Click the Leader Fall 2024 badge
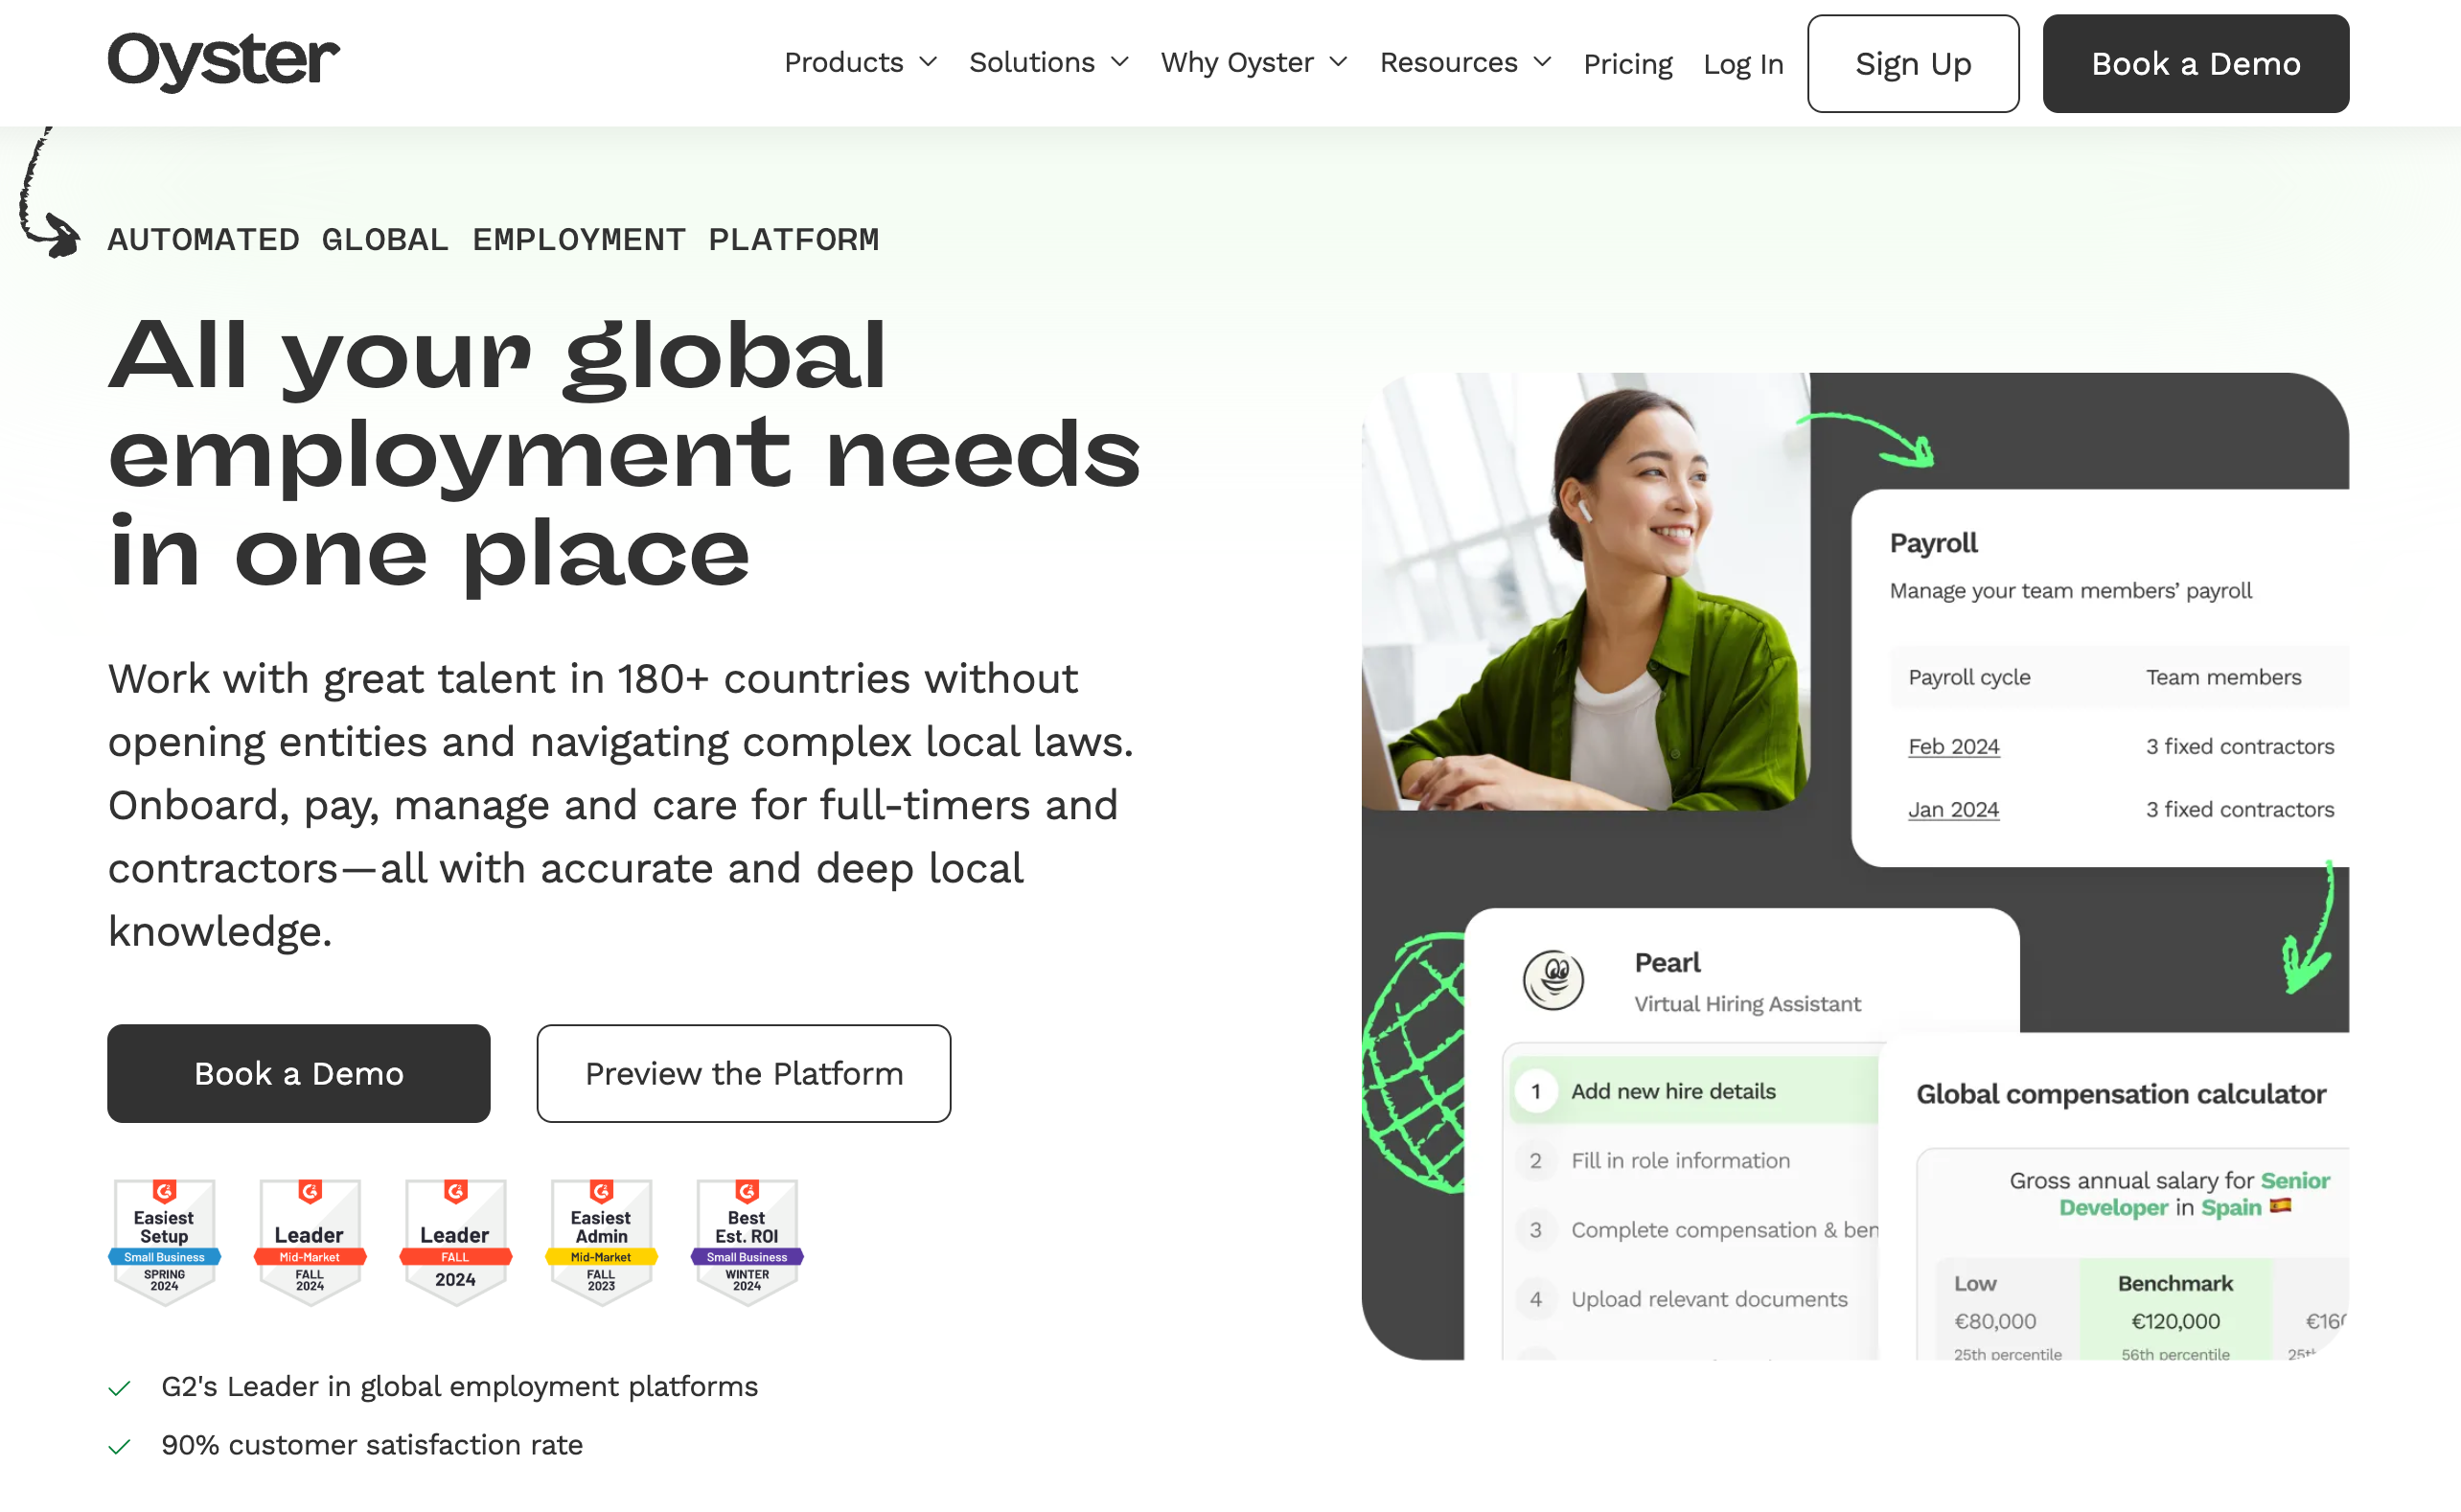The height and width of the screenshot is (1512, 2461). 455,1242
